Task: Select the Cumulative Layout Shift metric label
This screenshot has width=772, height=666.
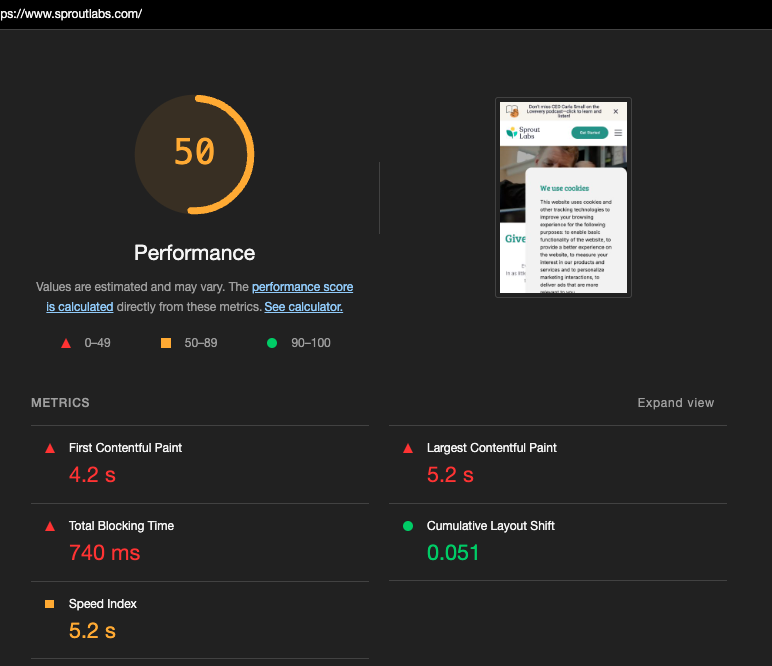Action: point(490,526)
